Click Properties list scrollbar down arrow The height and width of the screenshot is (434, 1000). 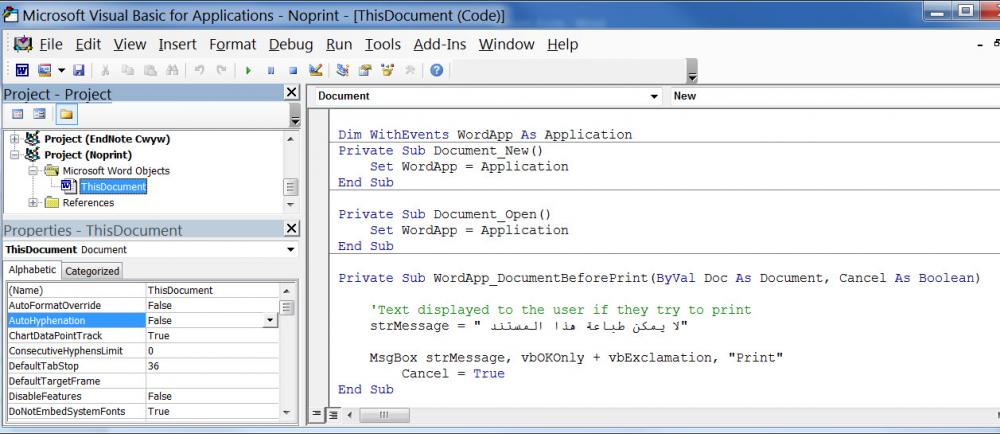pos(286,412)
